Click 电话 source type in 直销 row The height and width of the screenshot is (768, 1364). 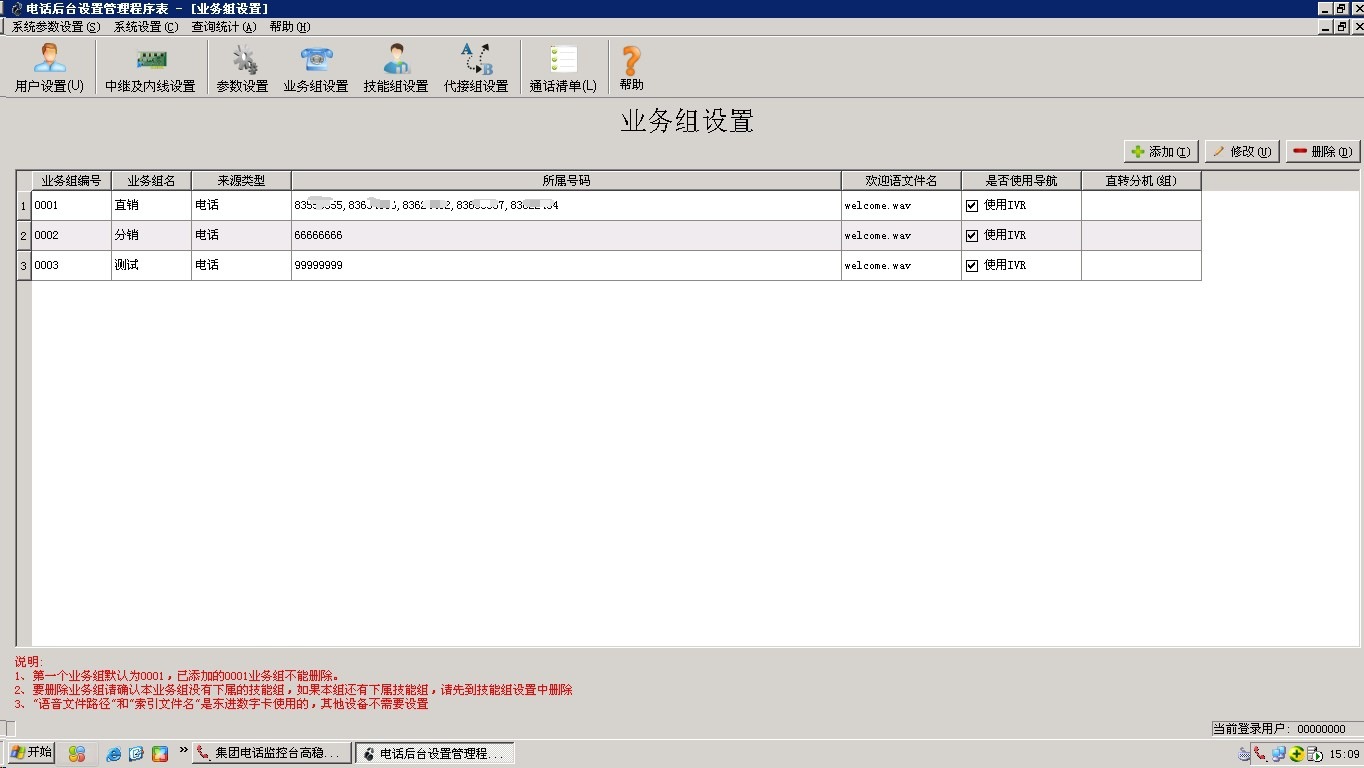pos(241,206)
